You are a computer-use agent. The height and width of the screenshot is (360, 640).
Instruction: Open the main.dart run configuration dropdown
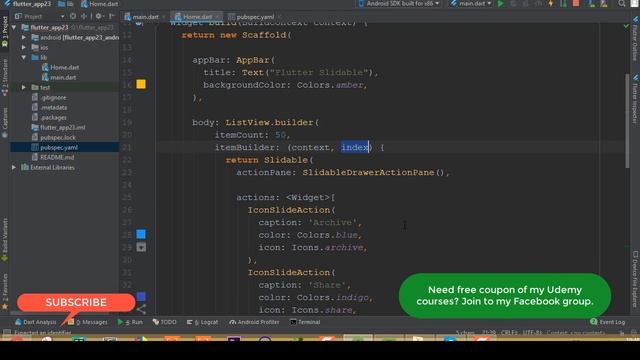pos(471,4)
